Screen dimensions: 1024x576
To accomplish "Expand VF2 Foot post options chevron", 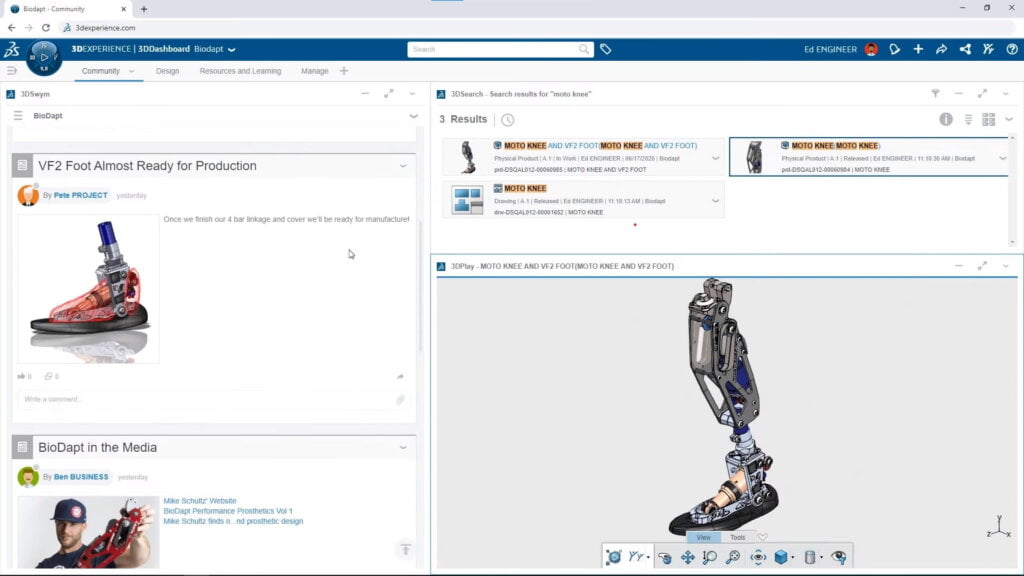I will point(403,166).
